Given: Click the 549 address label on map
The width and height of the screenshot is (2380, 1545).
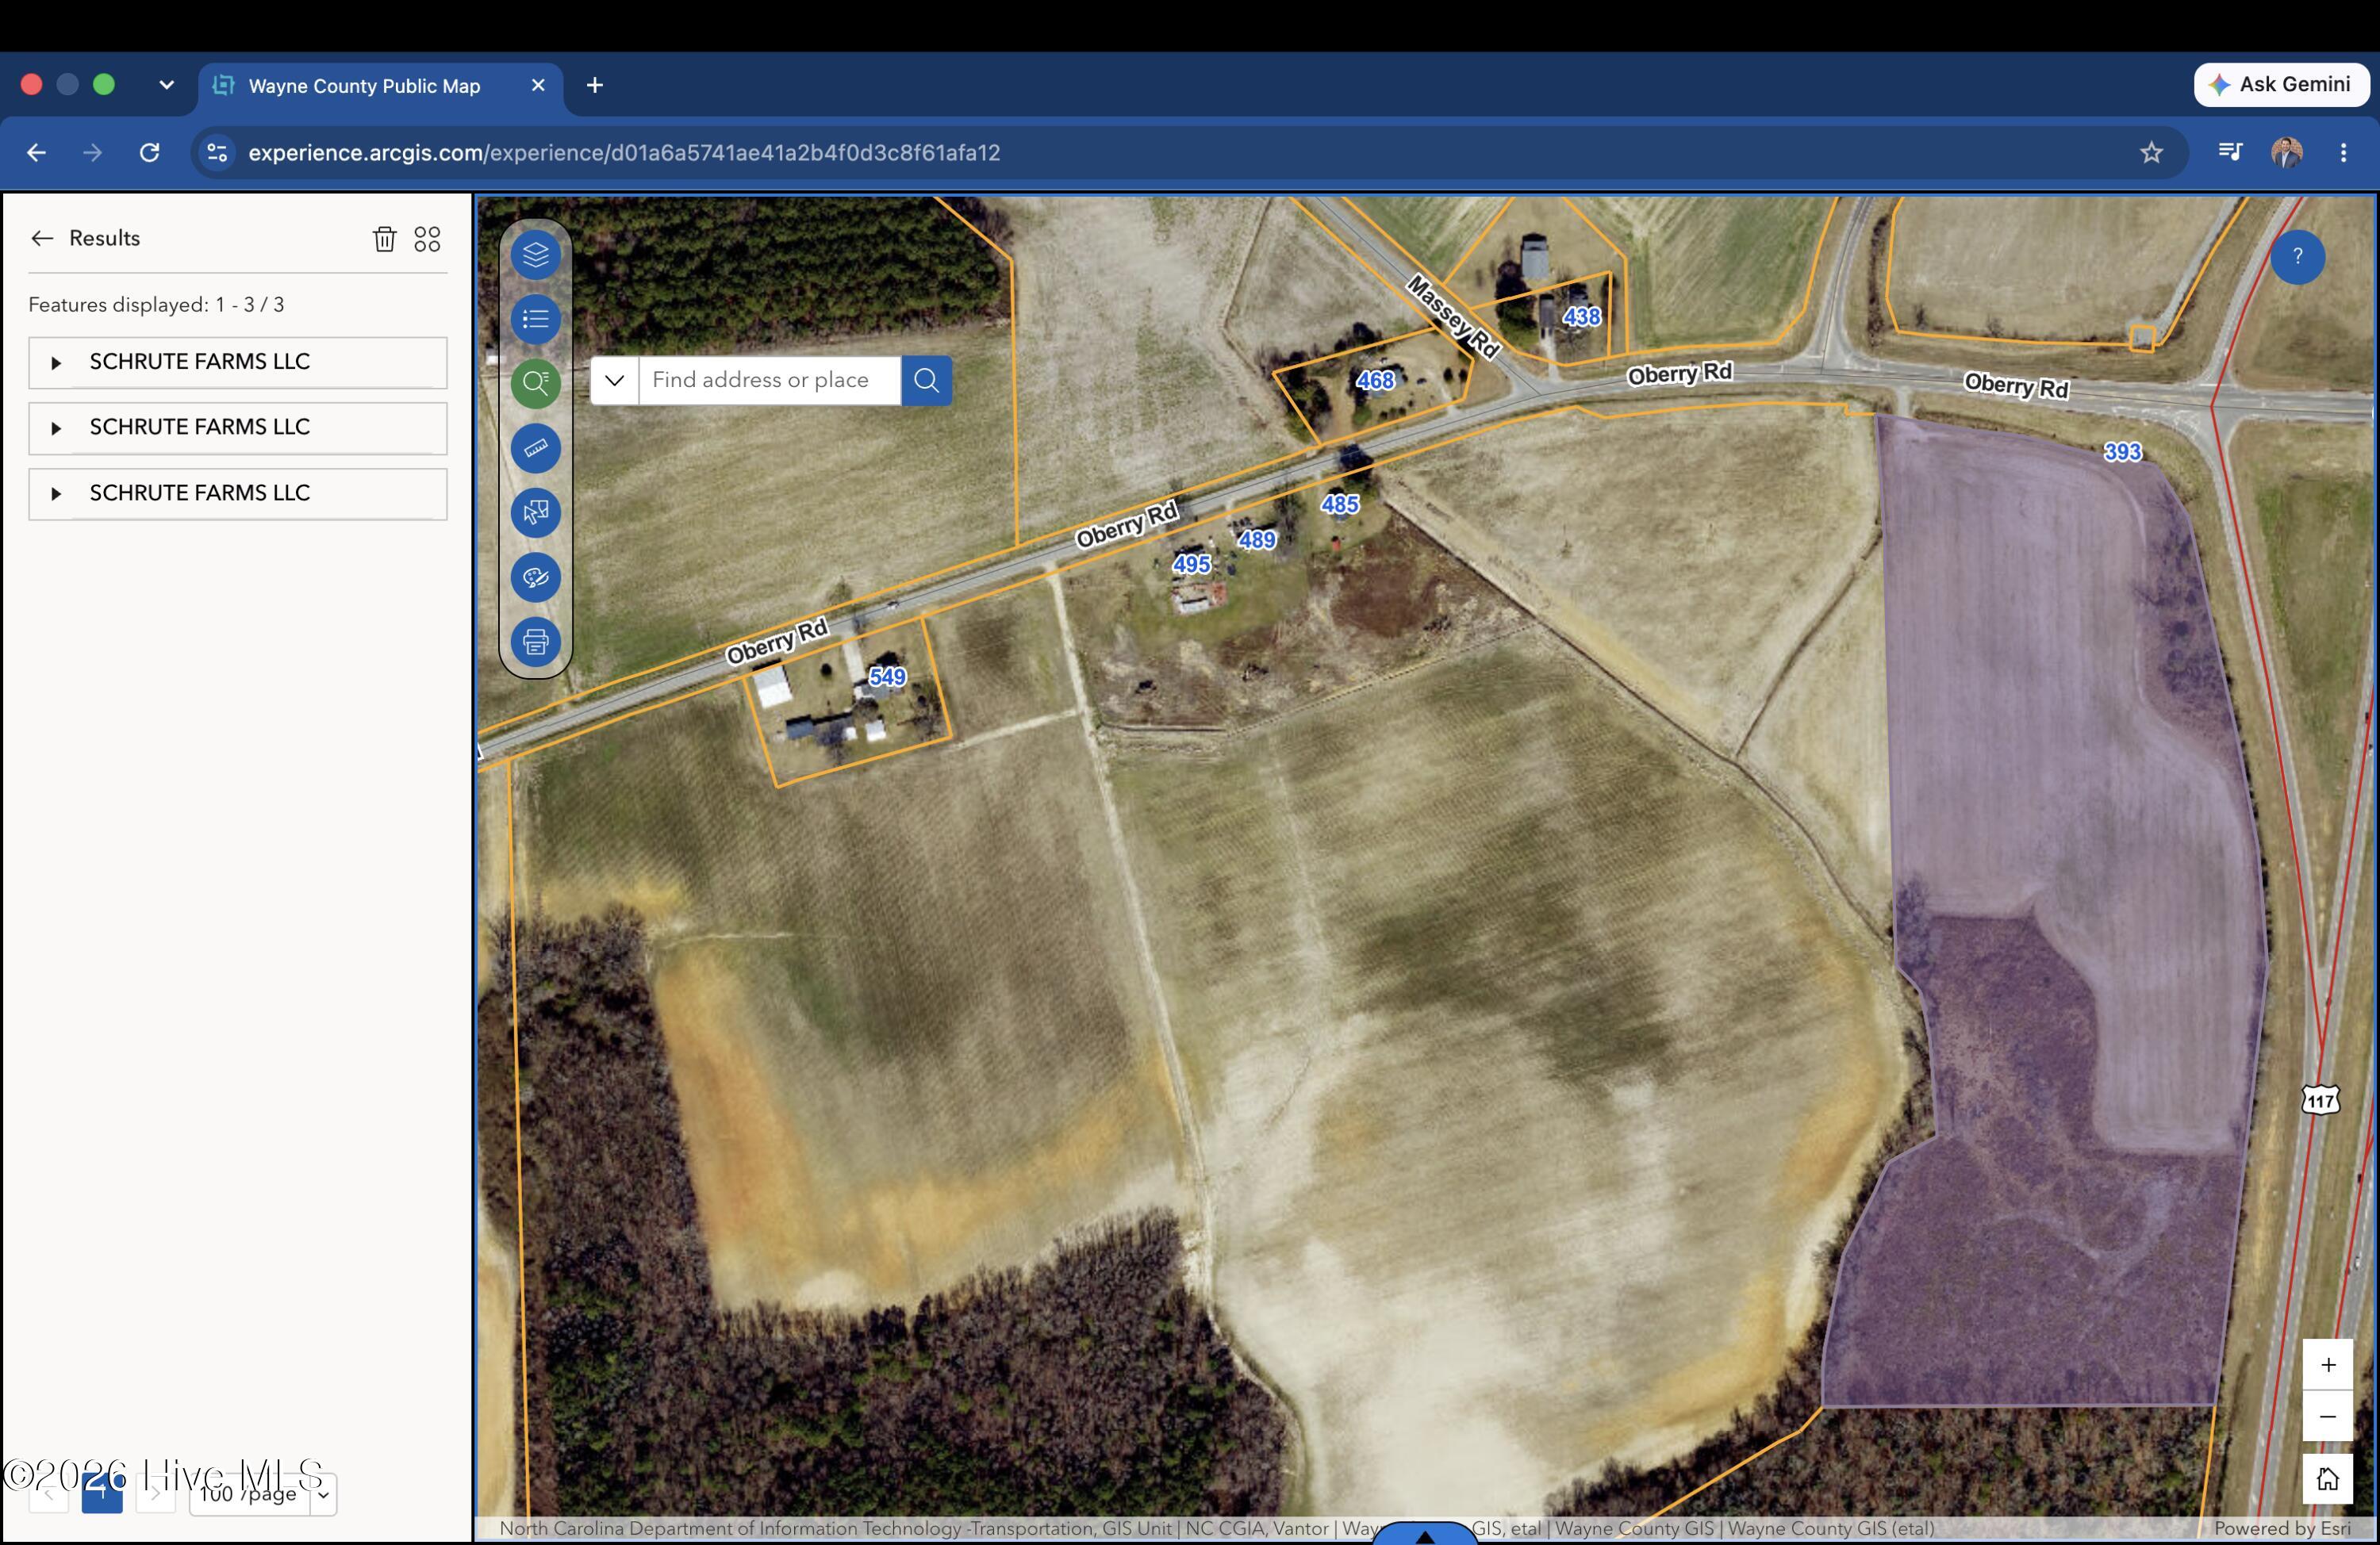Looking at the screenshot, I should (887, 677).
